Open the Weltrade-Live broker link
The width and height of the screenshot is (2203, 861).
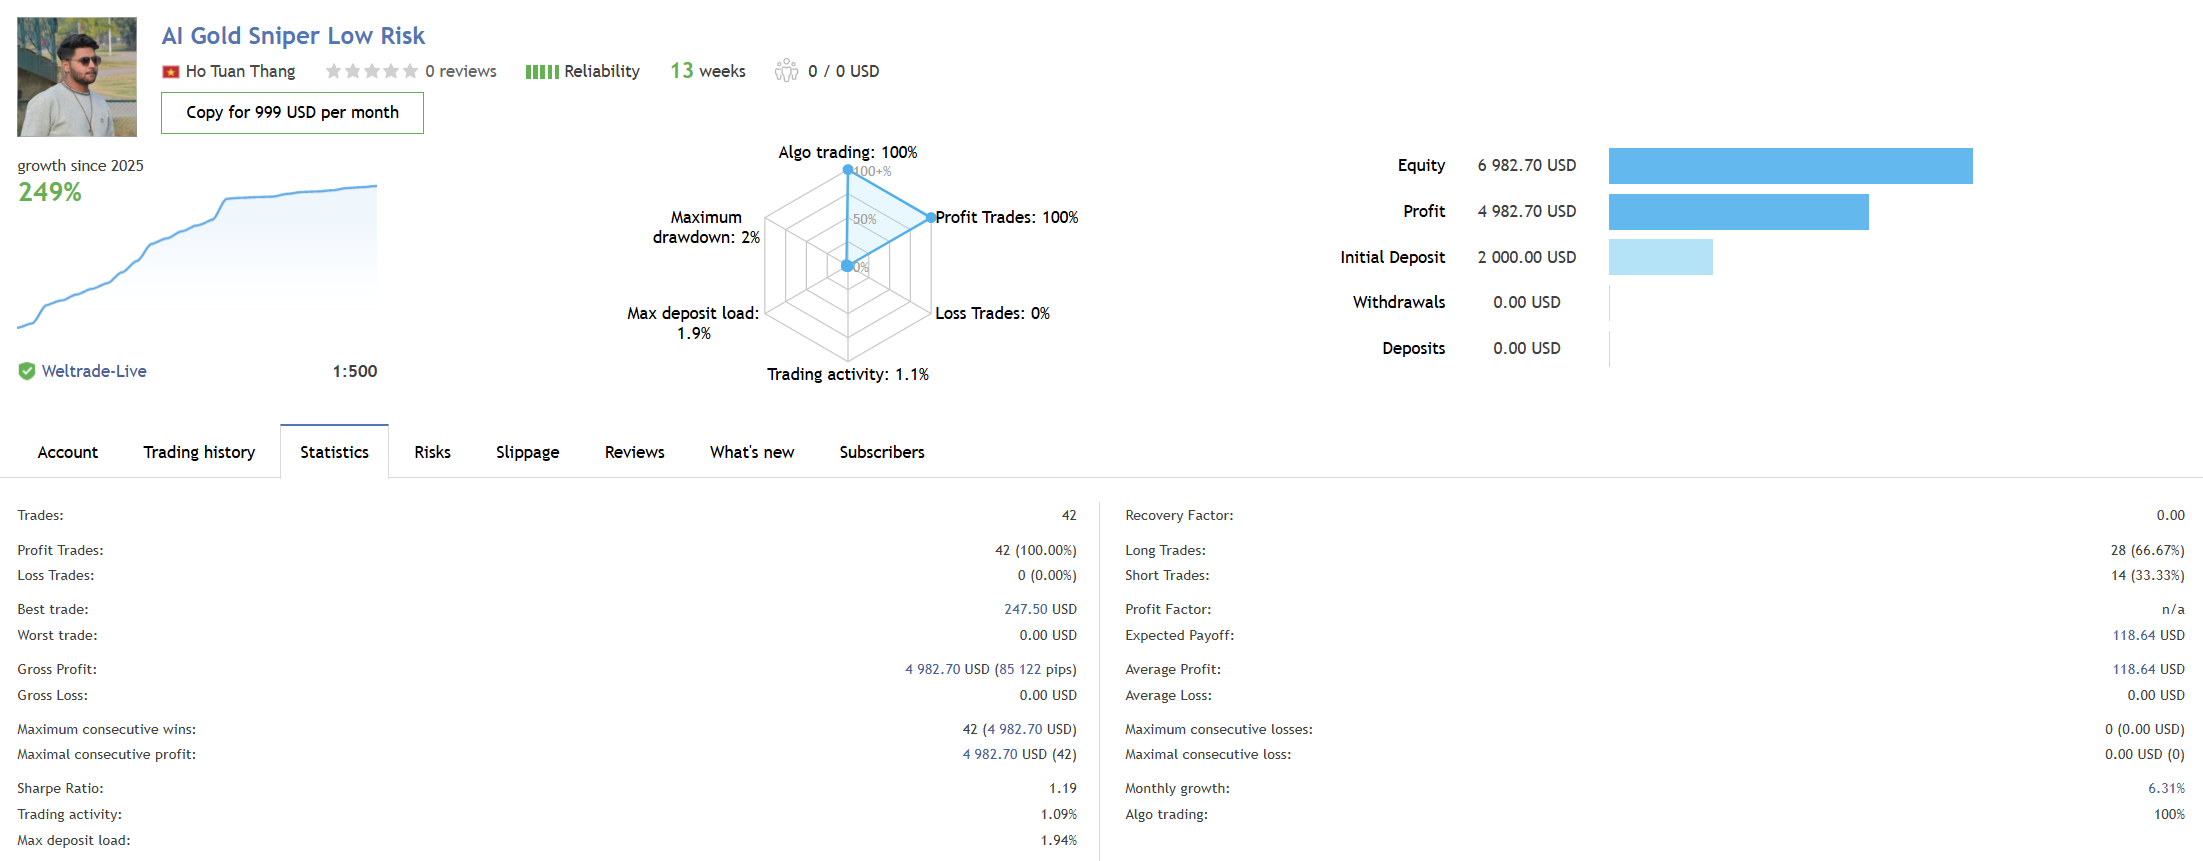[x=94, y=371]
